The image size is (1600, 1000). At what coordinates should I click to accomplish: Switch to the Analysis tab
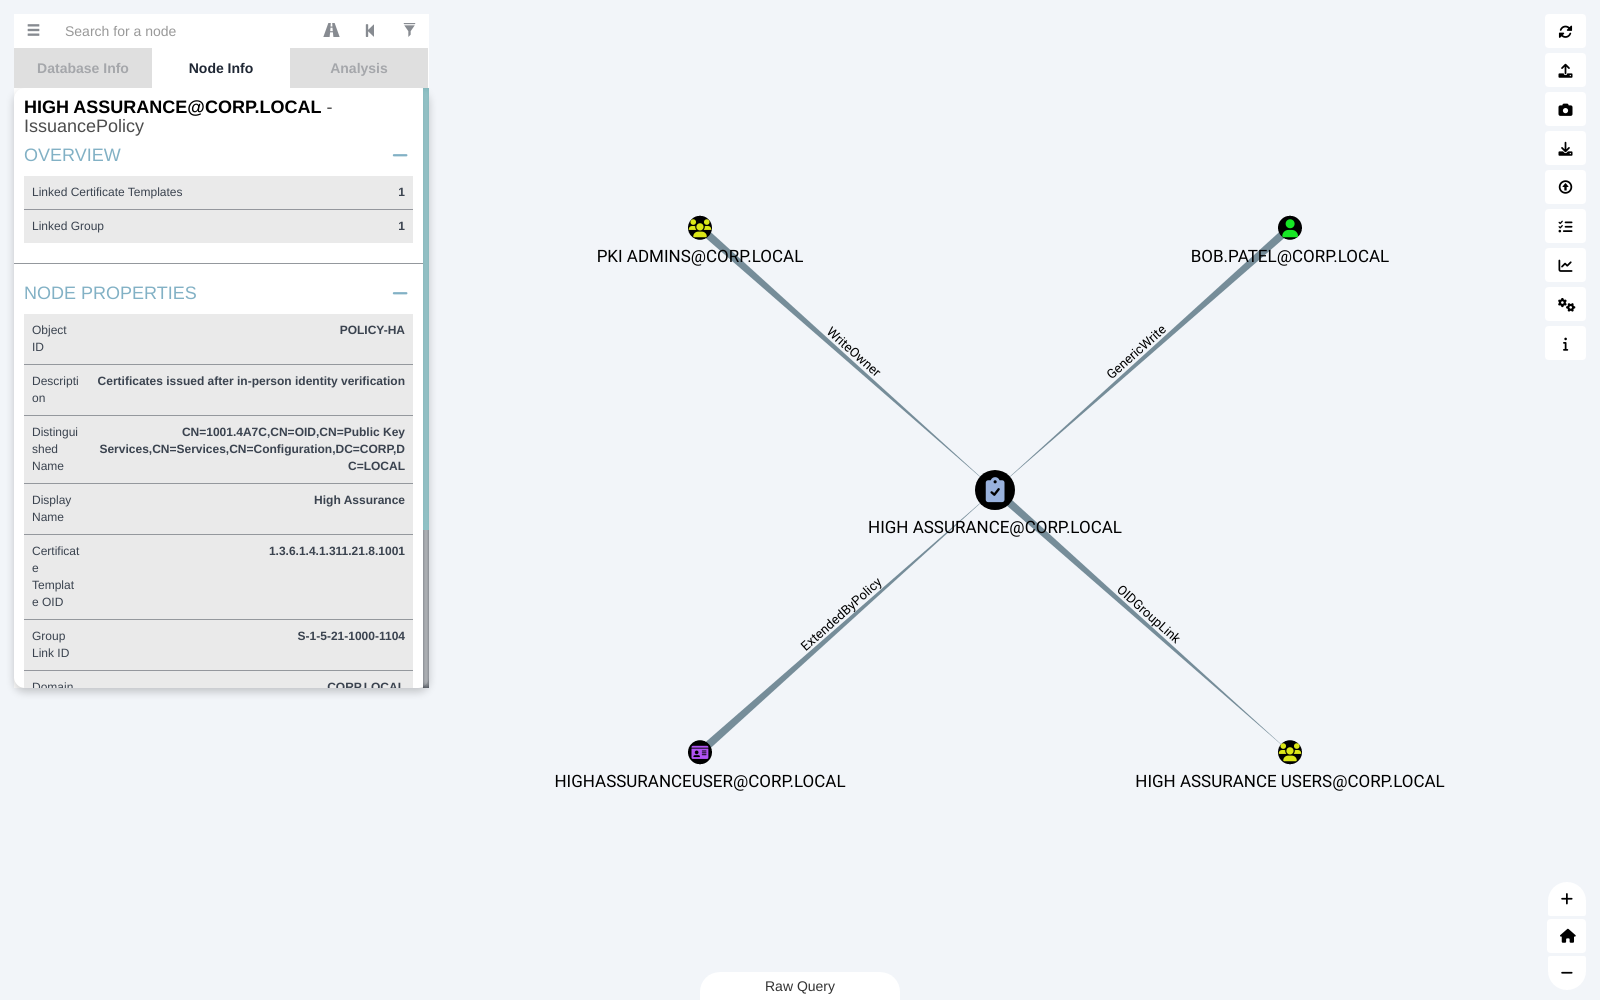tap(359, 68)
